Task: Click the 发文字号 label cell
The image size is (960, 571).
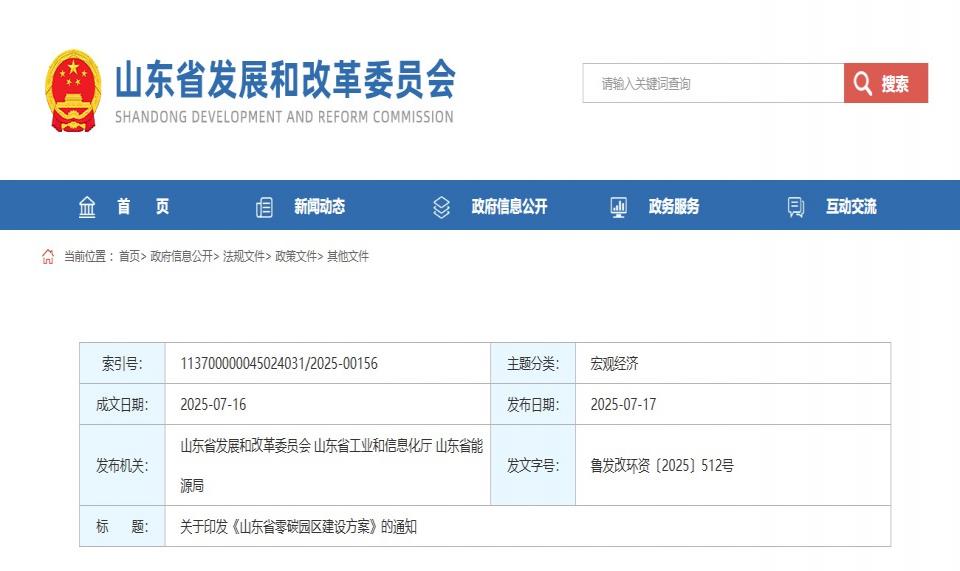Action: point(533,466)
